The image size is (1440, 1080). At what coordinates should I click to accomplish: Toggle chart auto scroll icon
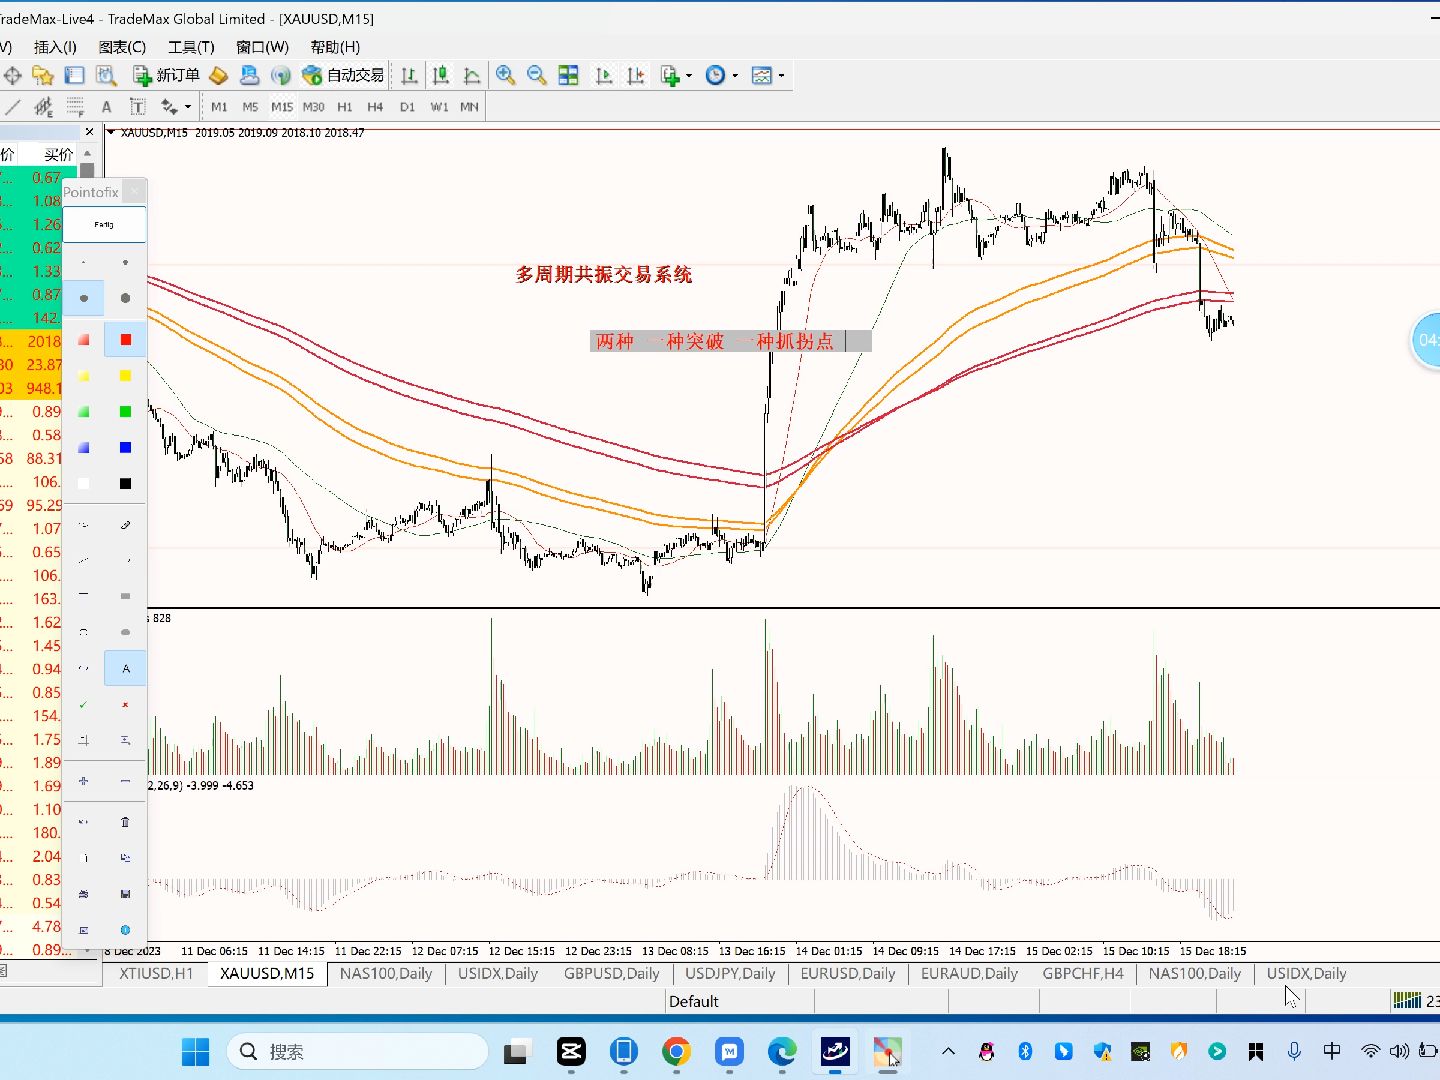(x=603, y=75)
